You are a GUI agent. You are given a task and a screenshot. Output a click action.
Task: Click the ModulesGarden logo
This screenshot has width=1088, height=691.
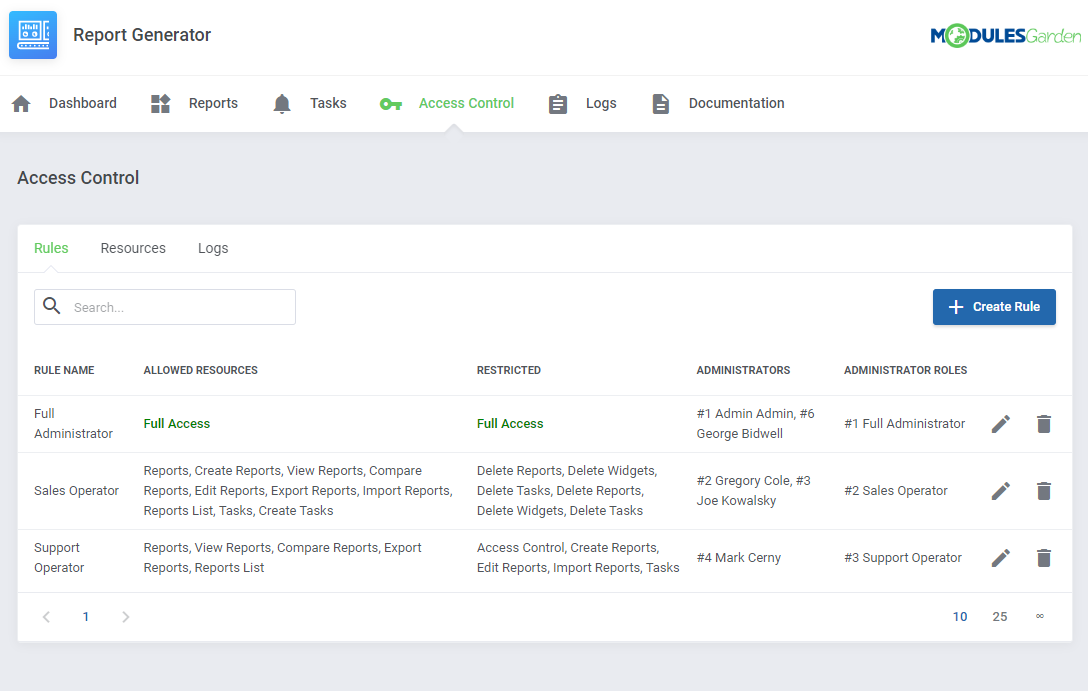click(1005, 35)
